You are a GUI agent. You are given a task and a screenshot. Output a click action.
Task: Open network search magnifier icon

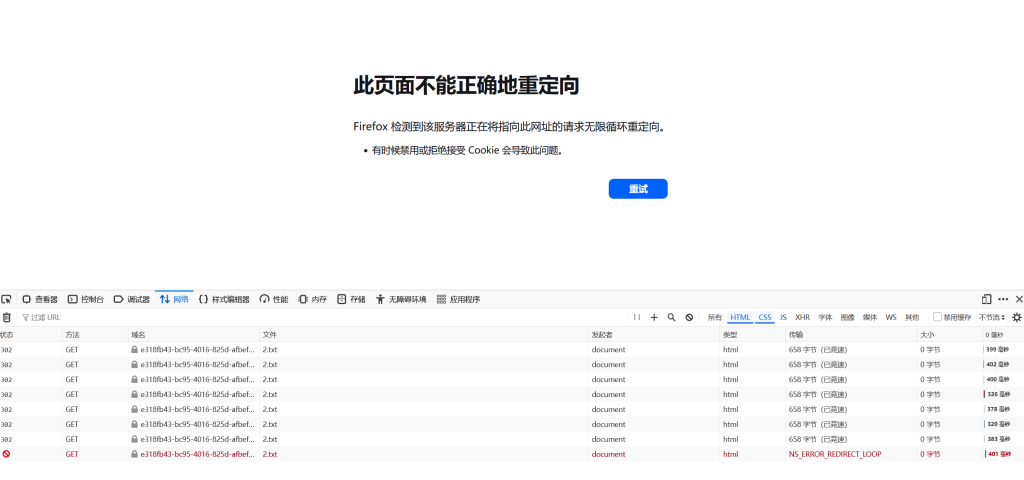[671, 317]
